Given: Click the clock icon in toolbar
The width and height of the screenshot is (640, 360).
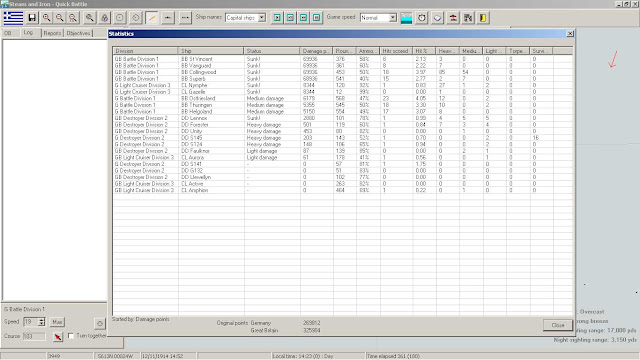Looking at the screenshot, I should 422,18.
